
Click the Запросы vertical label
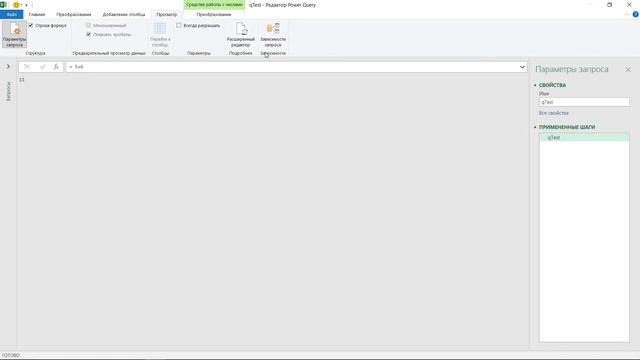8,91
